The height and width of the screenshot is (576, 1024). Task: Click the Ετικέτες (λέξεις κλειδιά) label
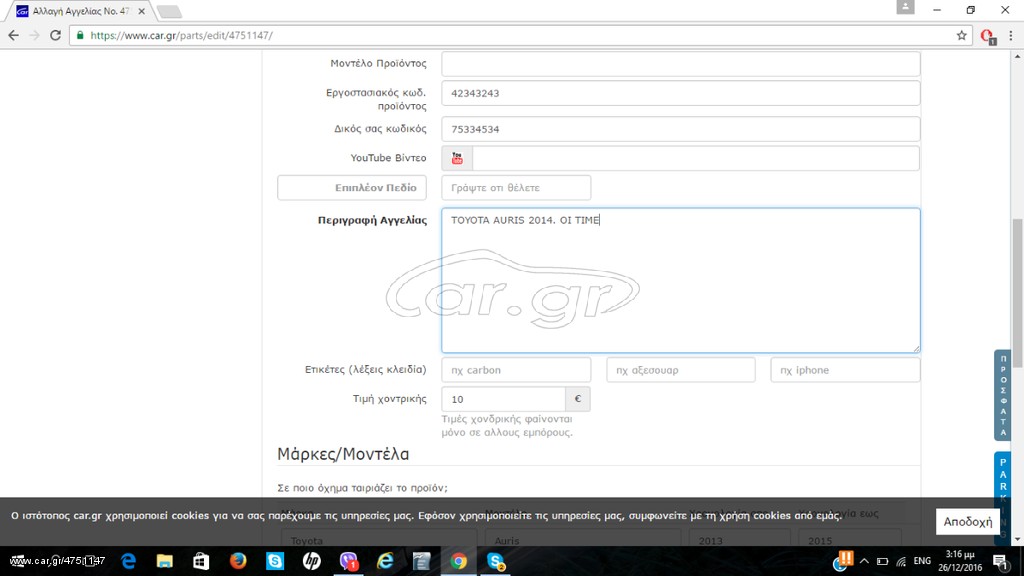point(366,370)
